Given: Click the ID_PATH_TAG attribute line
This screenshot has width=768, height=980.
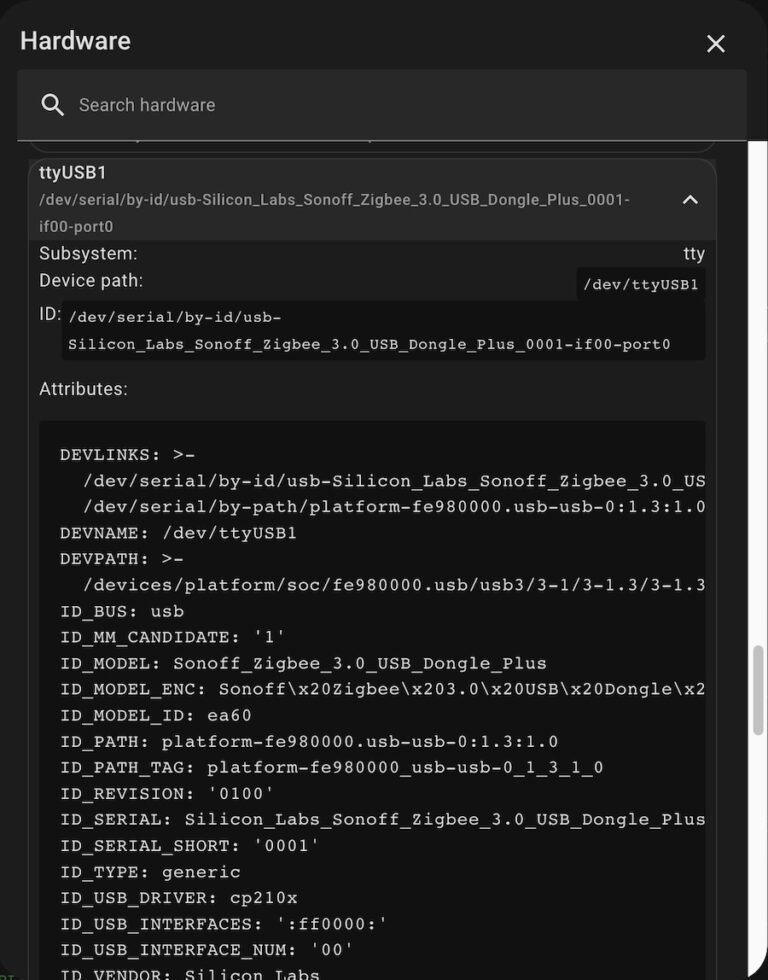Looking at the screenshot, I should 331,767.
